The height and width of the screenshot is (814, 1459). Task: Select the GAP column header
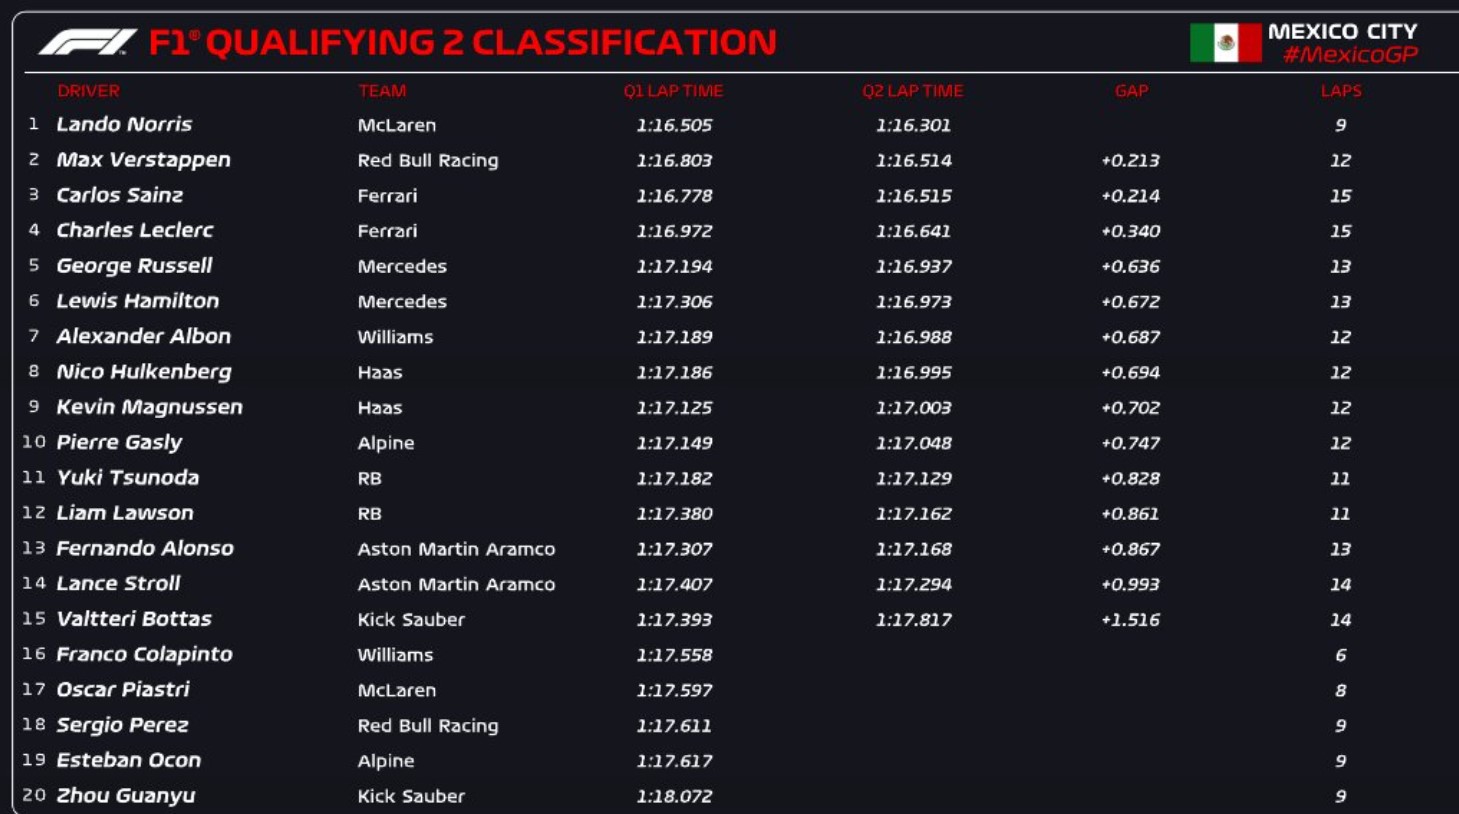coord(1131,91)
